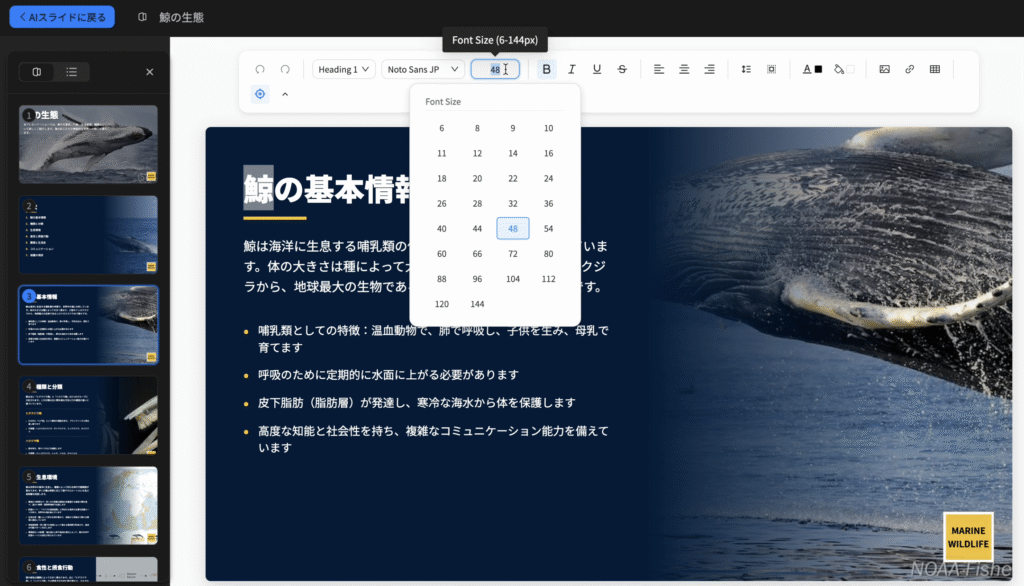Click bullet text 皮下脂肪（脂肪層）が発達し

[x=417, y=403]
